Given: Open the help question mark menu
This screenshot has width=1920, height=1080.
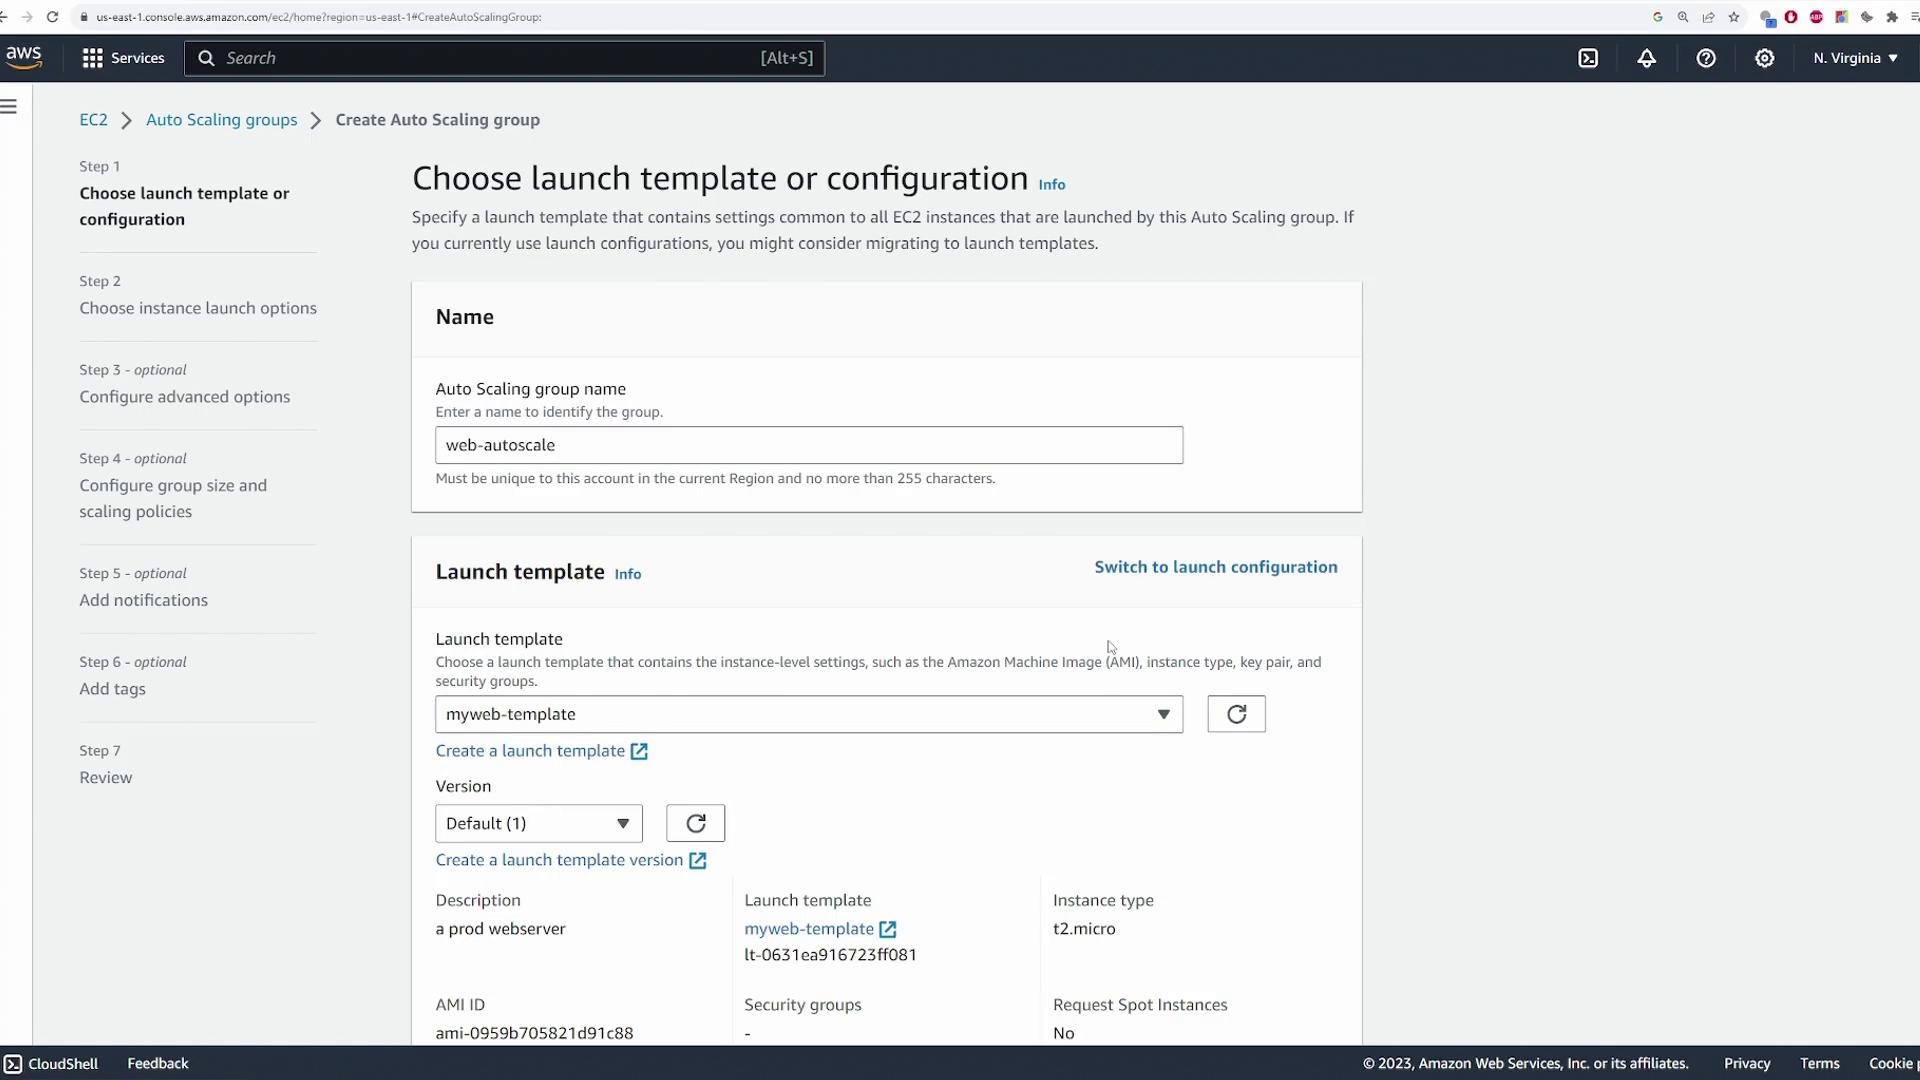Looking at the screenshot, I should pos(1706,58).
